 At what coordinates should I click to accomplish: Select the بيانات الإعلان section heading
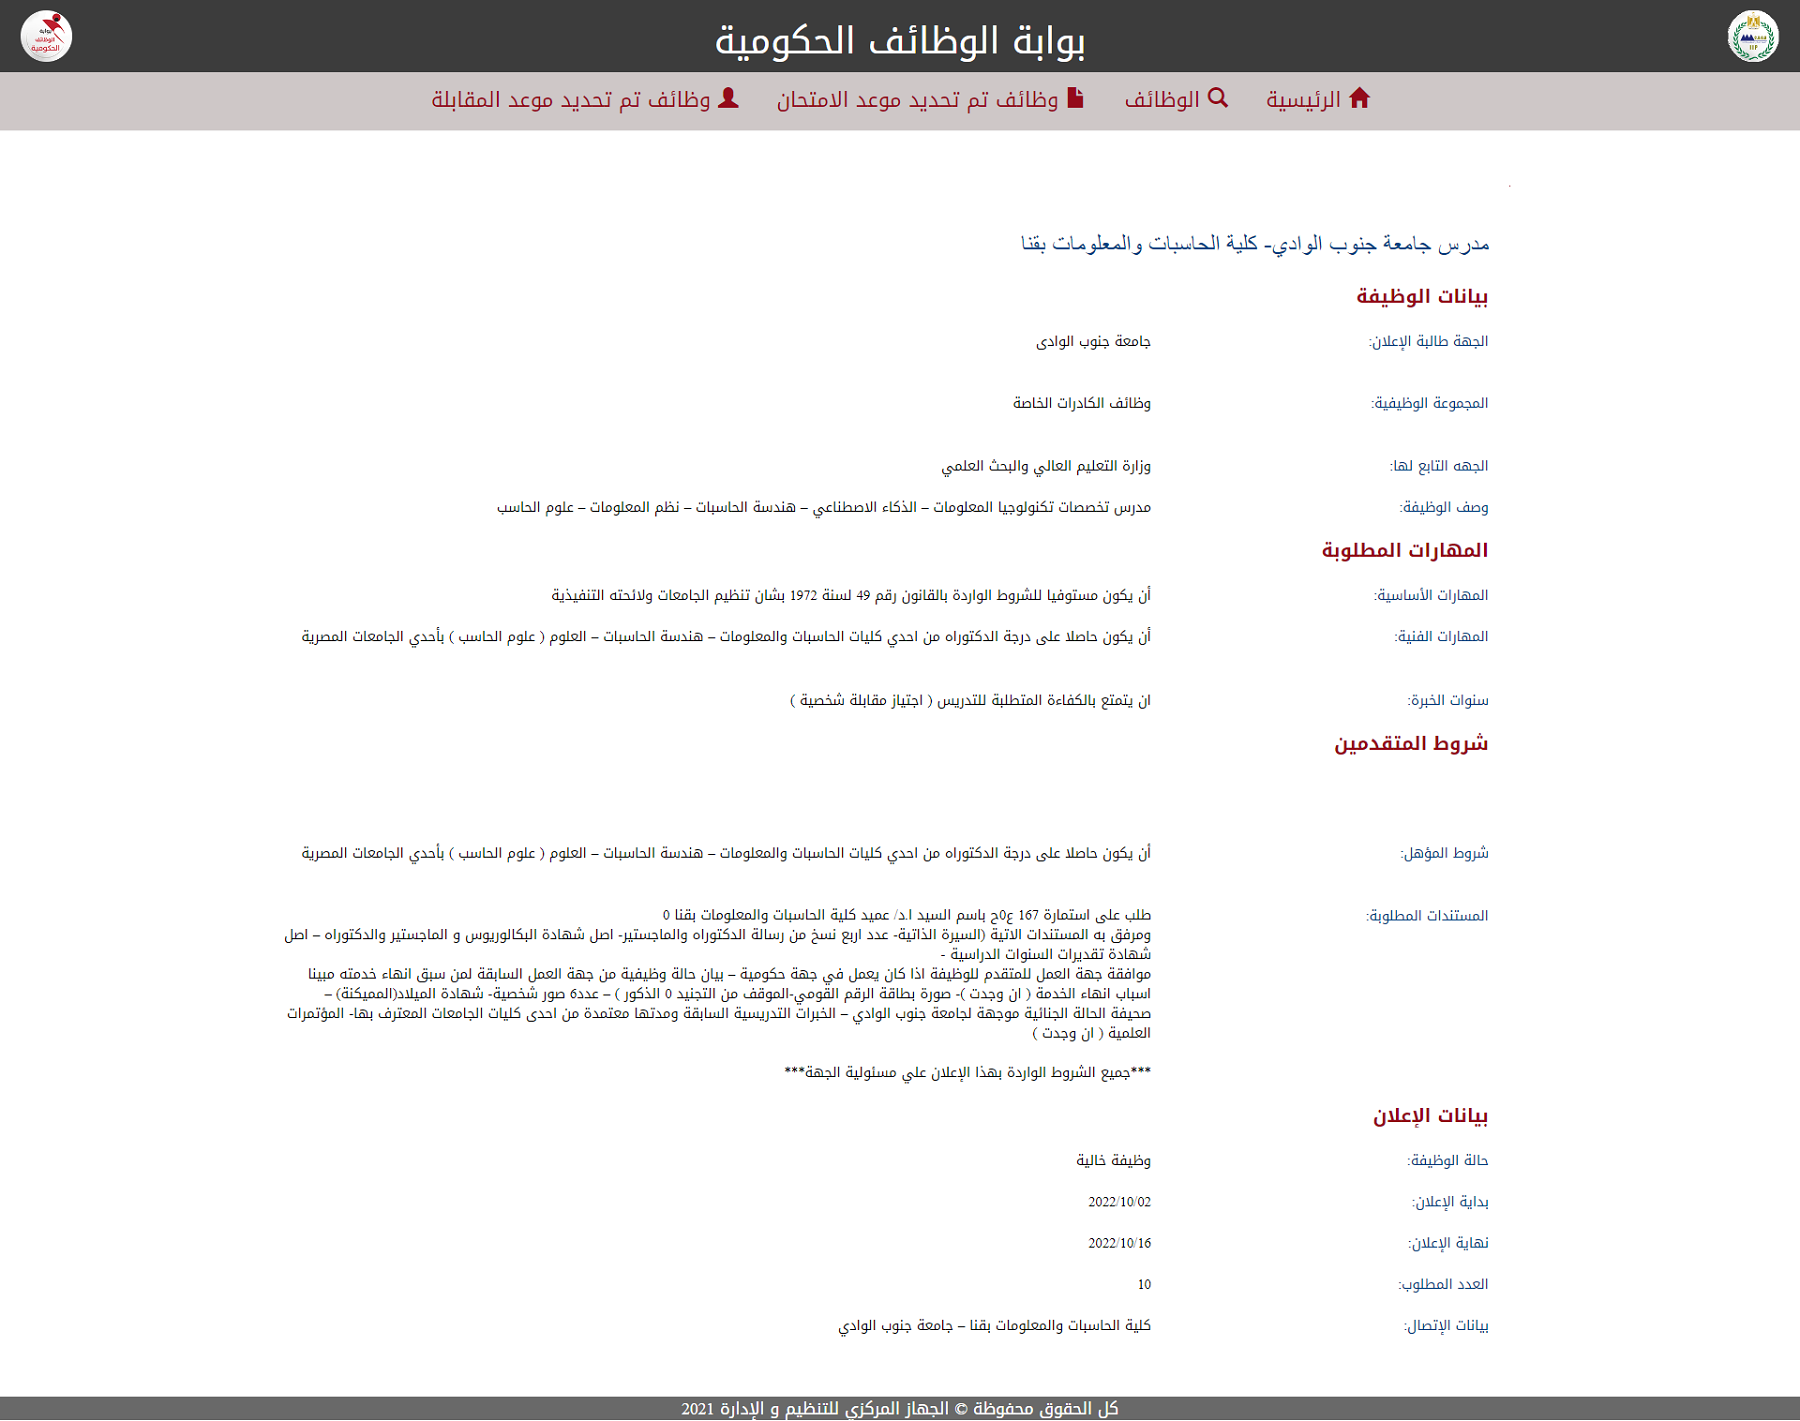click(x=1429, y=1115)
